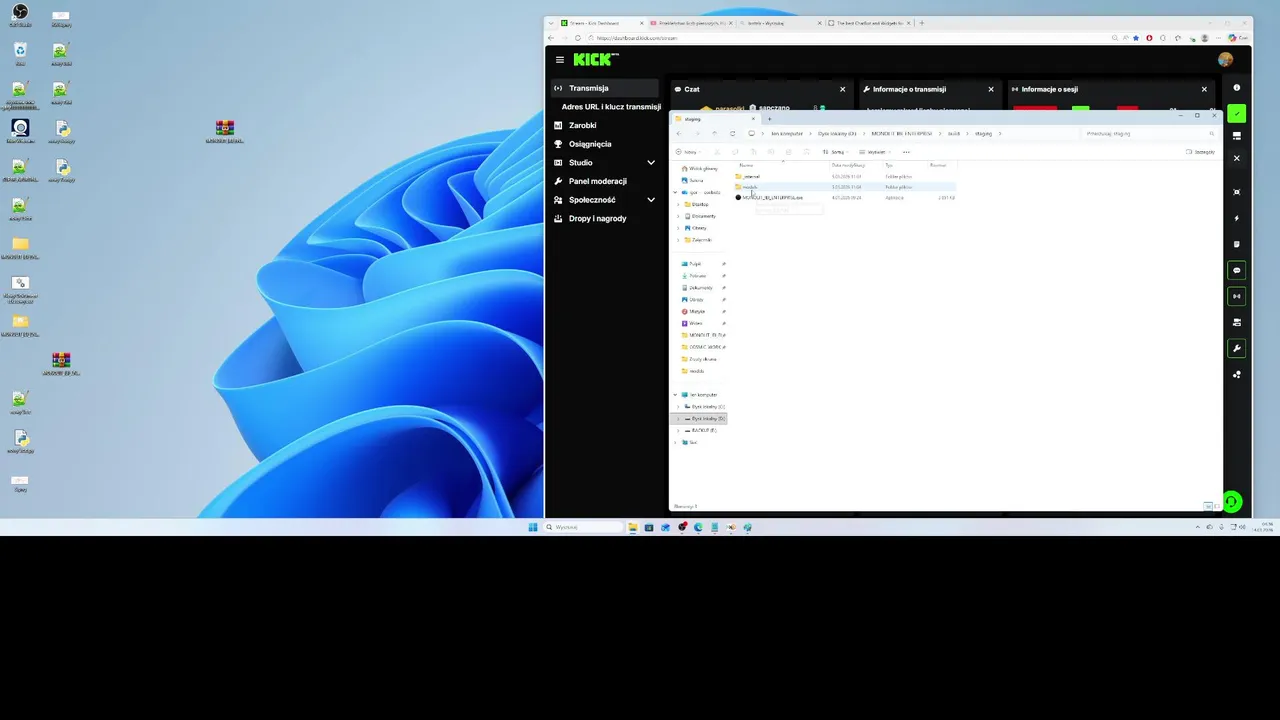Sort by the Nazwa column header
This screenshot has height=720, width=1280.
click(x=746, y=165)
